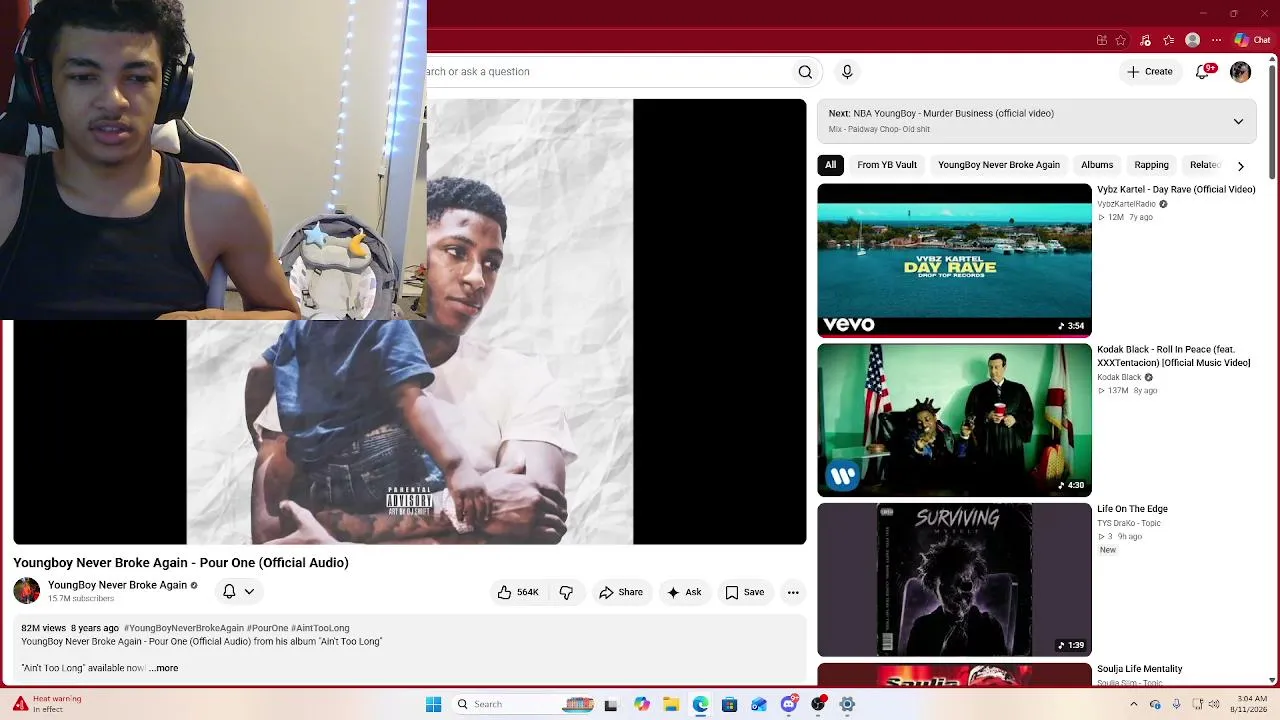Open Edge Copilot Chat

(1252, 40)
